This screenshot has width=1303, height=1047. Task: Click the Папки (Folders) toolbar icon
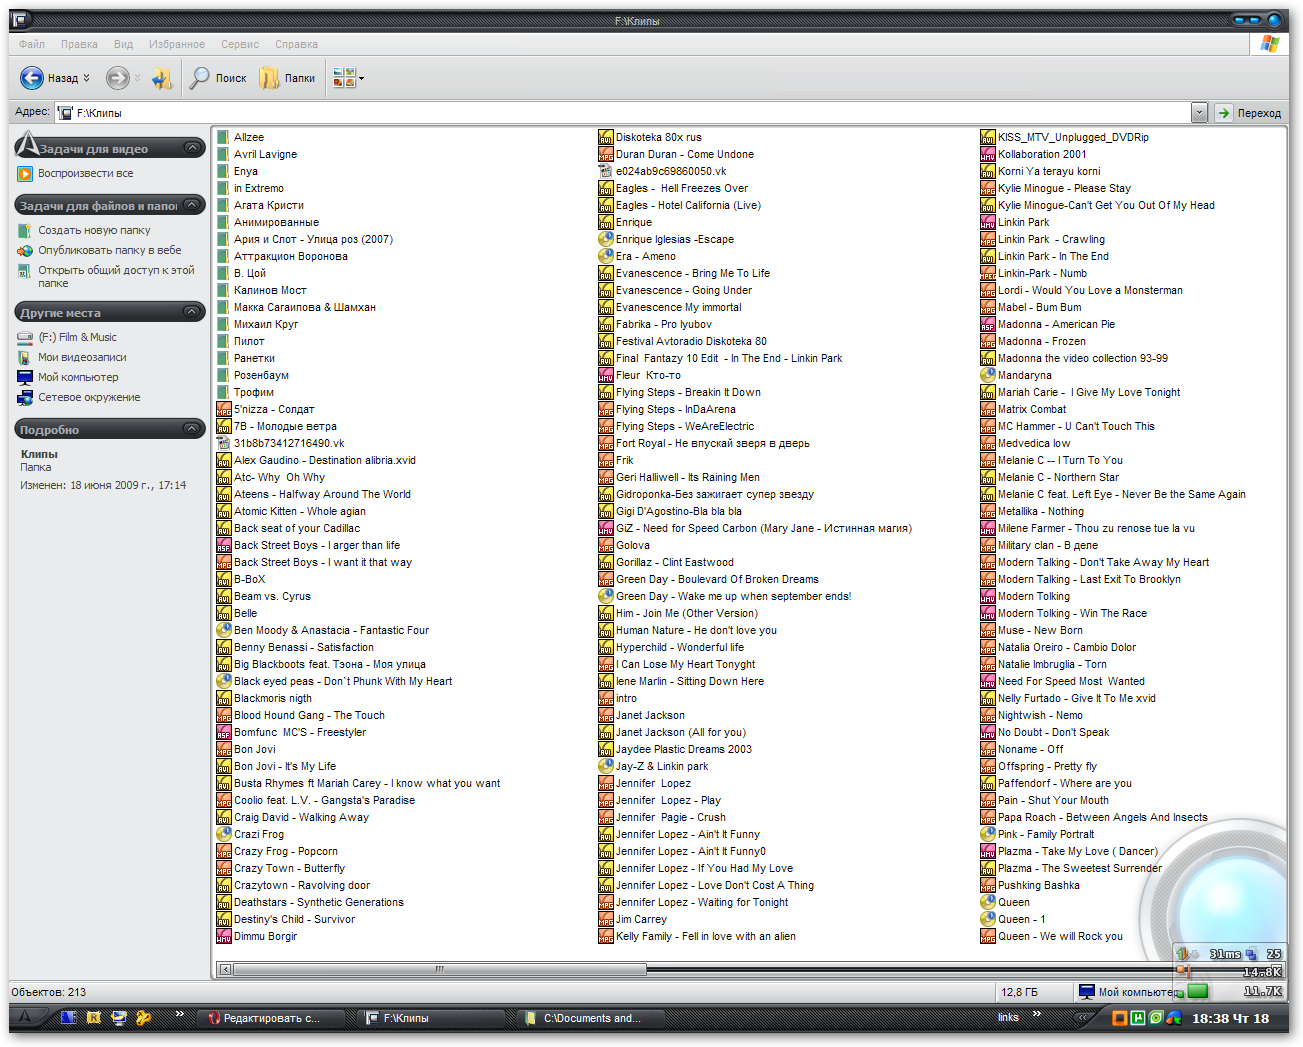(268, 77)
